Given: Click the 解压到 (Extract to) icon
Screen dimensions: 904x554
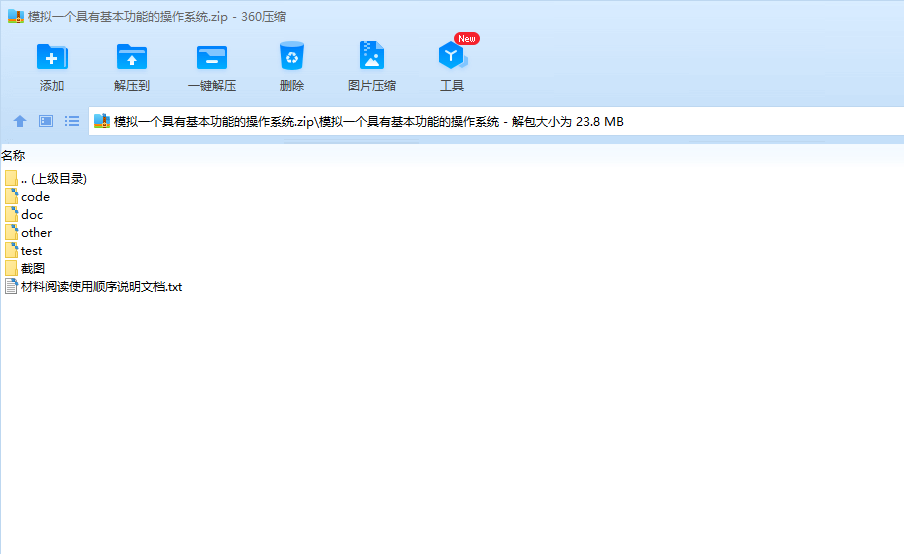Looking at the screenshot, I should [131, 56].
